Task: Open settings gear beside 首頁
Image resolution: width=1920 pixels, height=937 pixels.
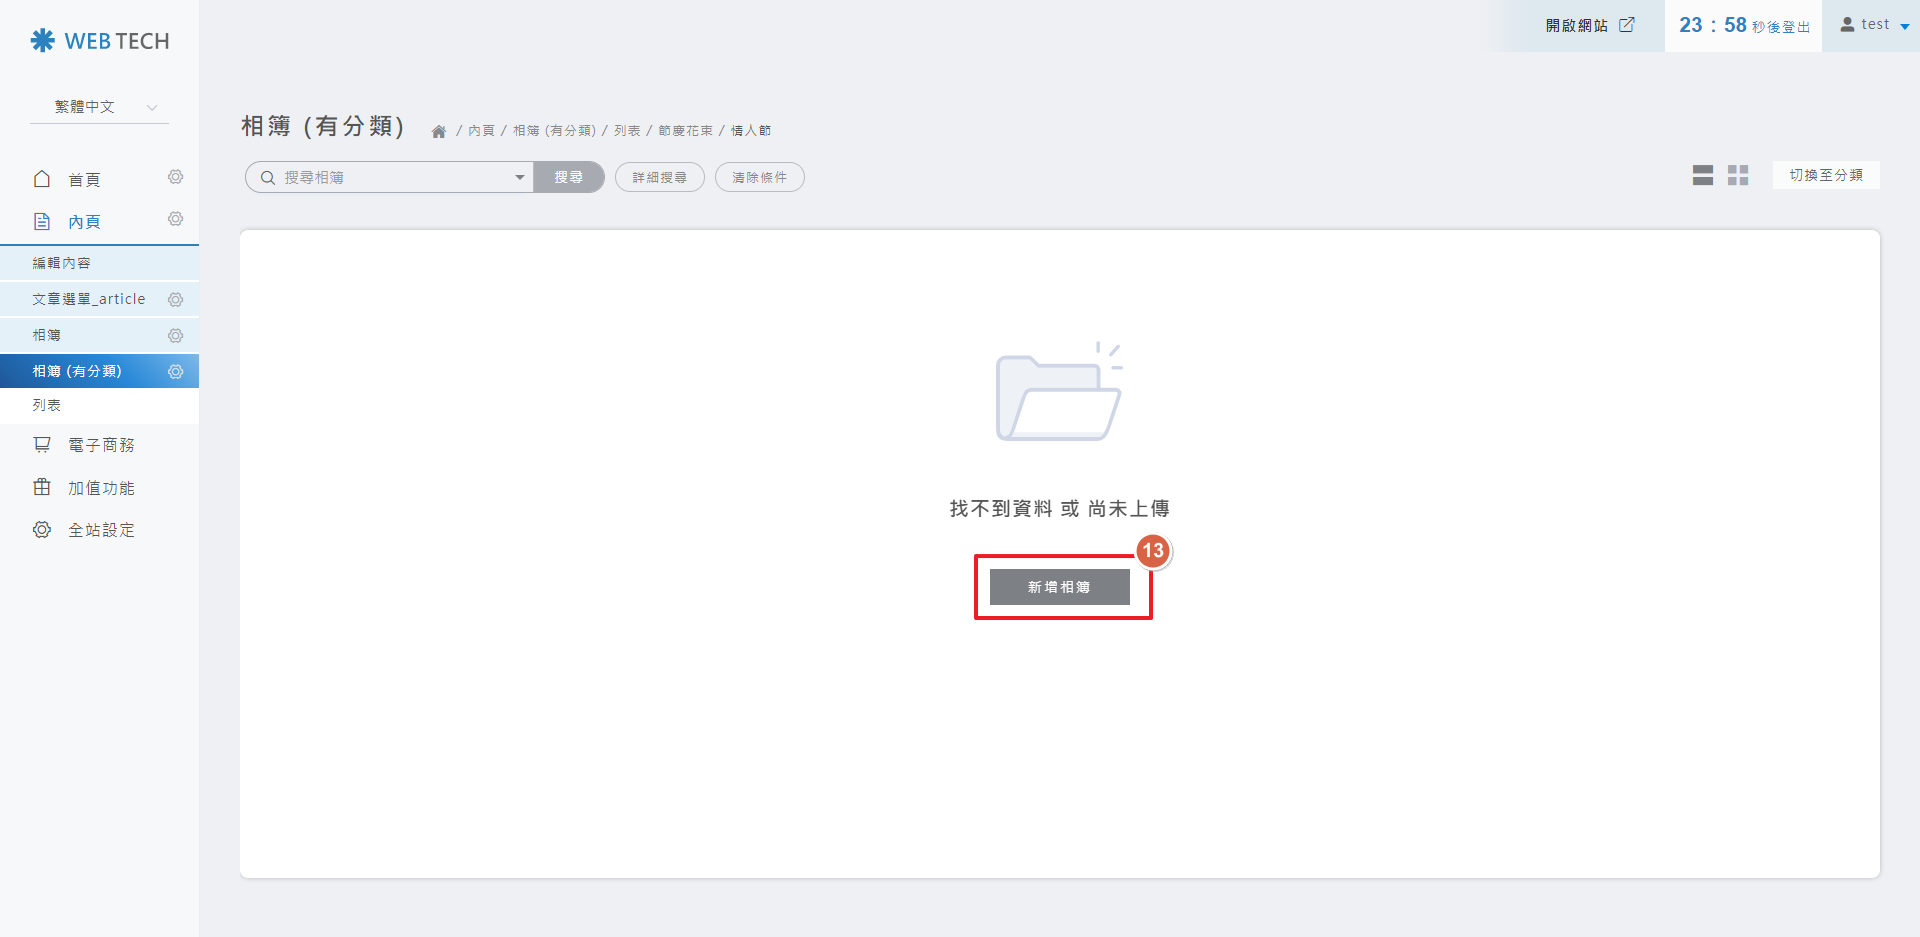Action: 175,177
